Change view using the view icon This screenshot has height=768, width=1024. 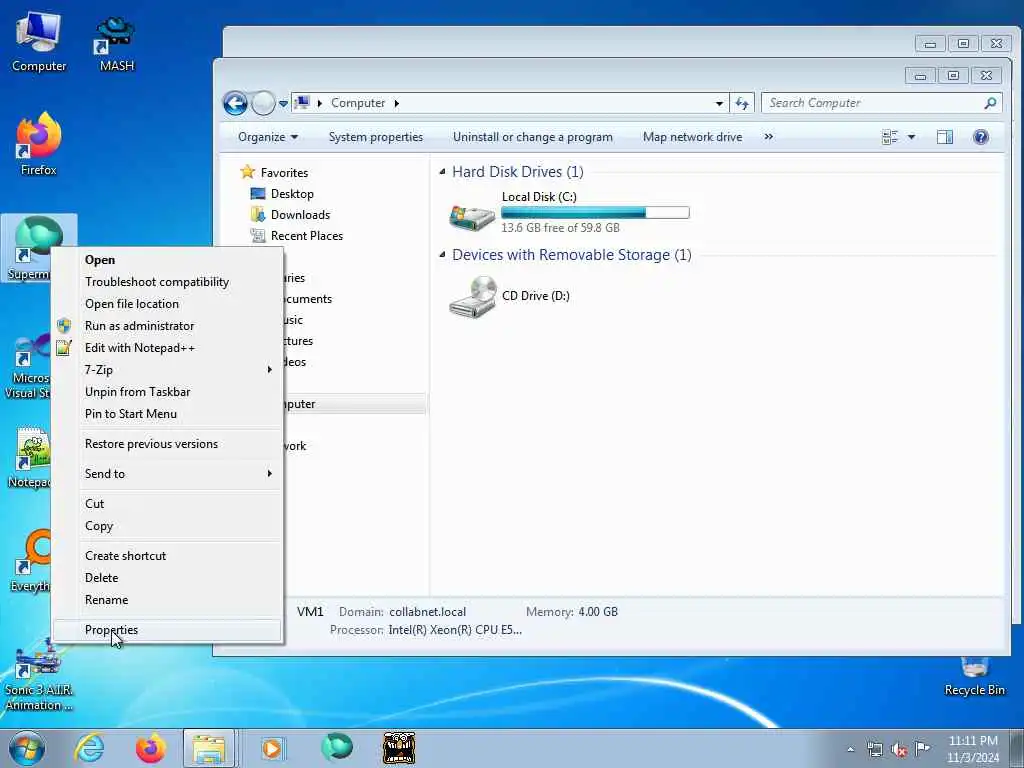click(x=889, y=137)
